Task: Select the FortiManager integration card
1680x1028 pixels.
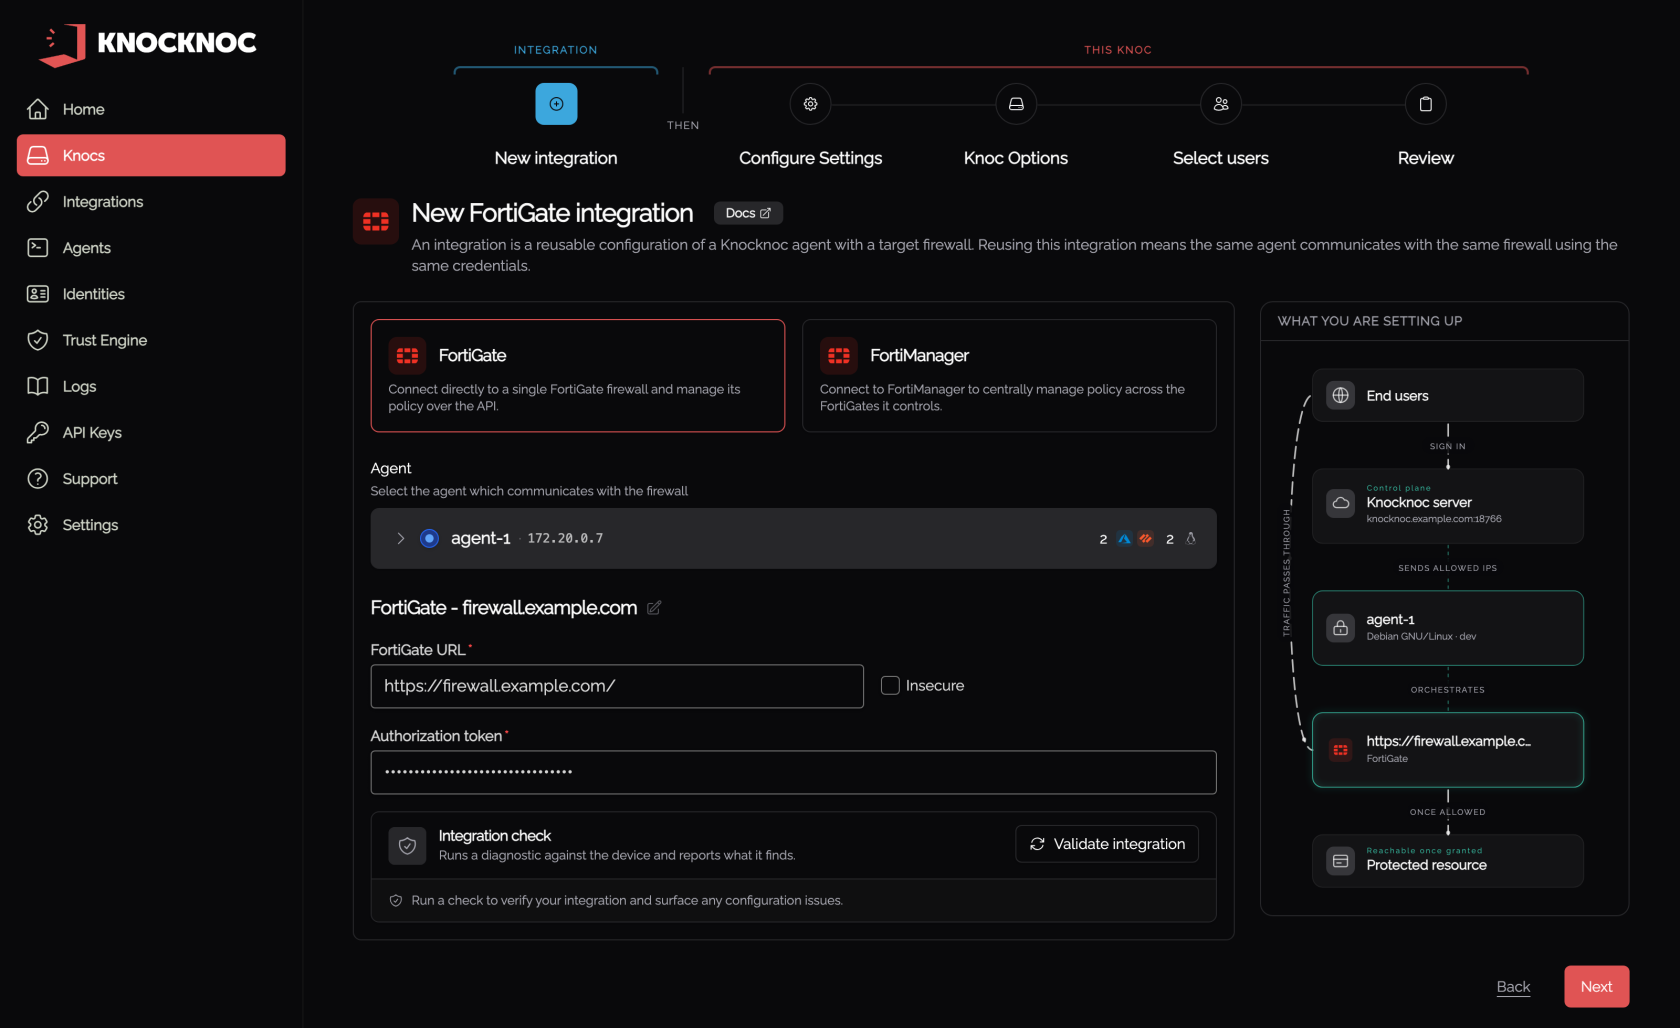Action: point(1009,376)
